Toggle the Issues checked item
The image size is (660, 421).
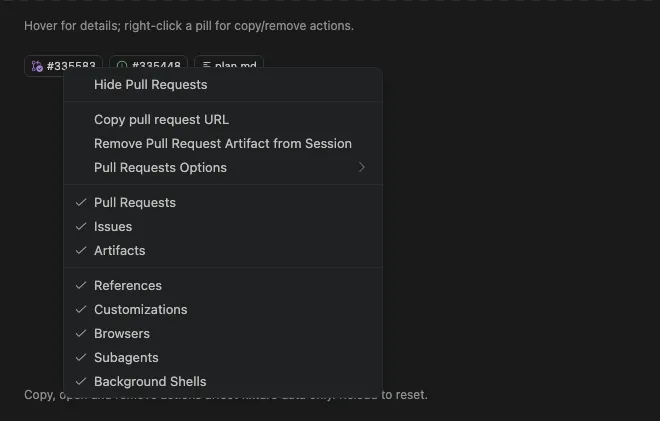coord(223,226)
